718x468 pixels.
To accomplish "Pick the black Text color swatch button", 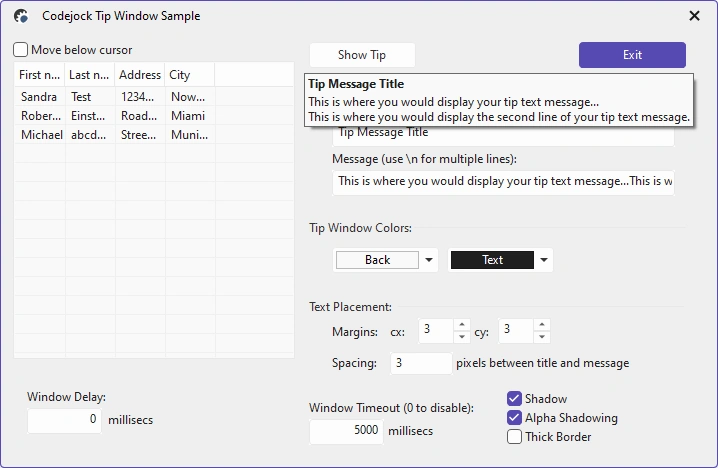I will coord(492,260).
